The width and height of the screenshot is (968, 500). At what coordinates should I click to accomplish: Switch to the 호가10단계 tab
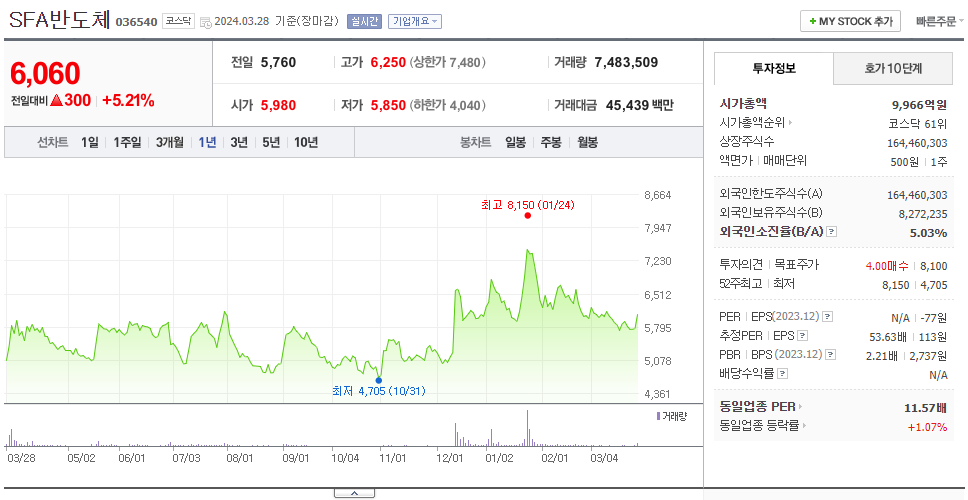(893, 69)
